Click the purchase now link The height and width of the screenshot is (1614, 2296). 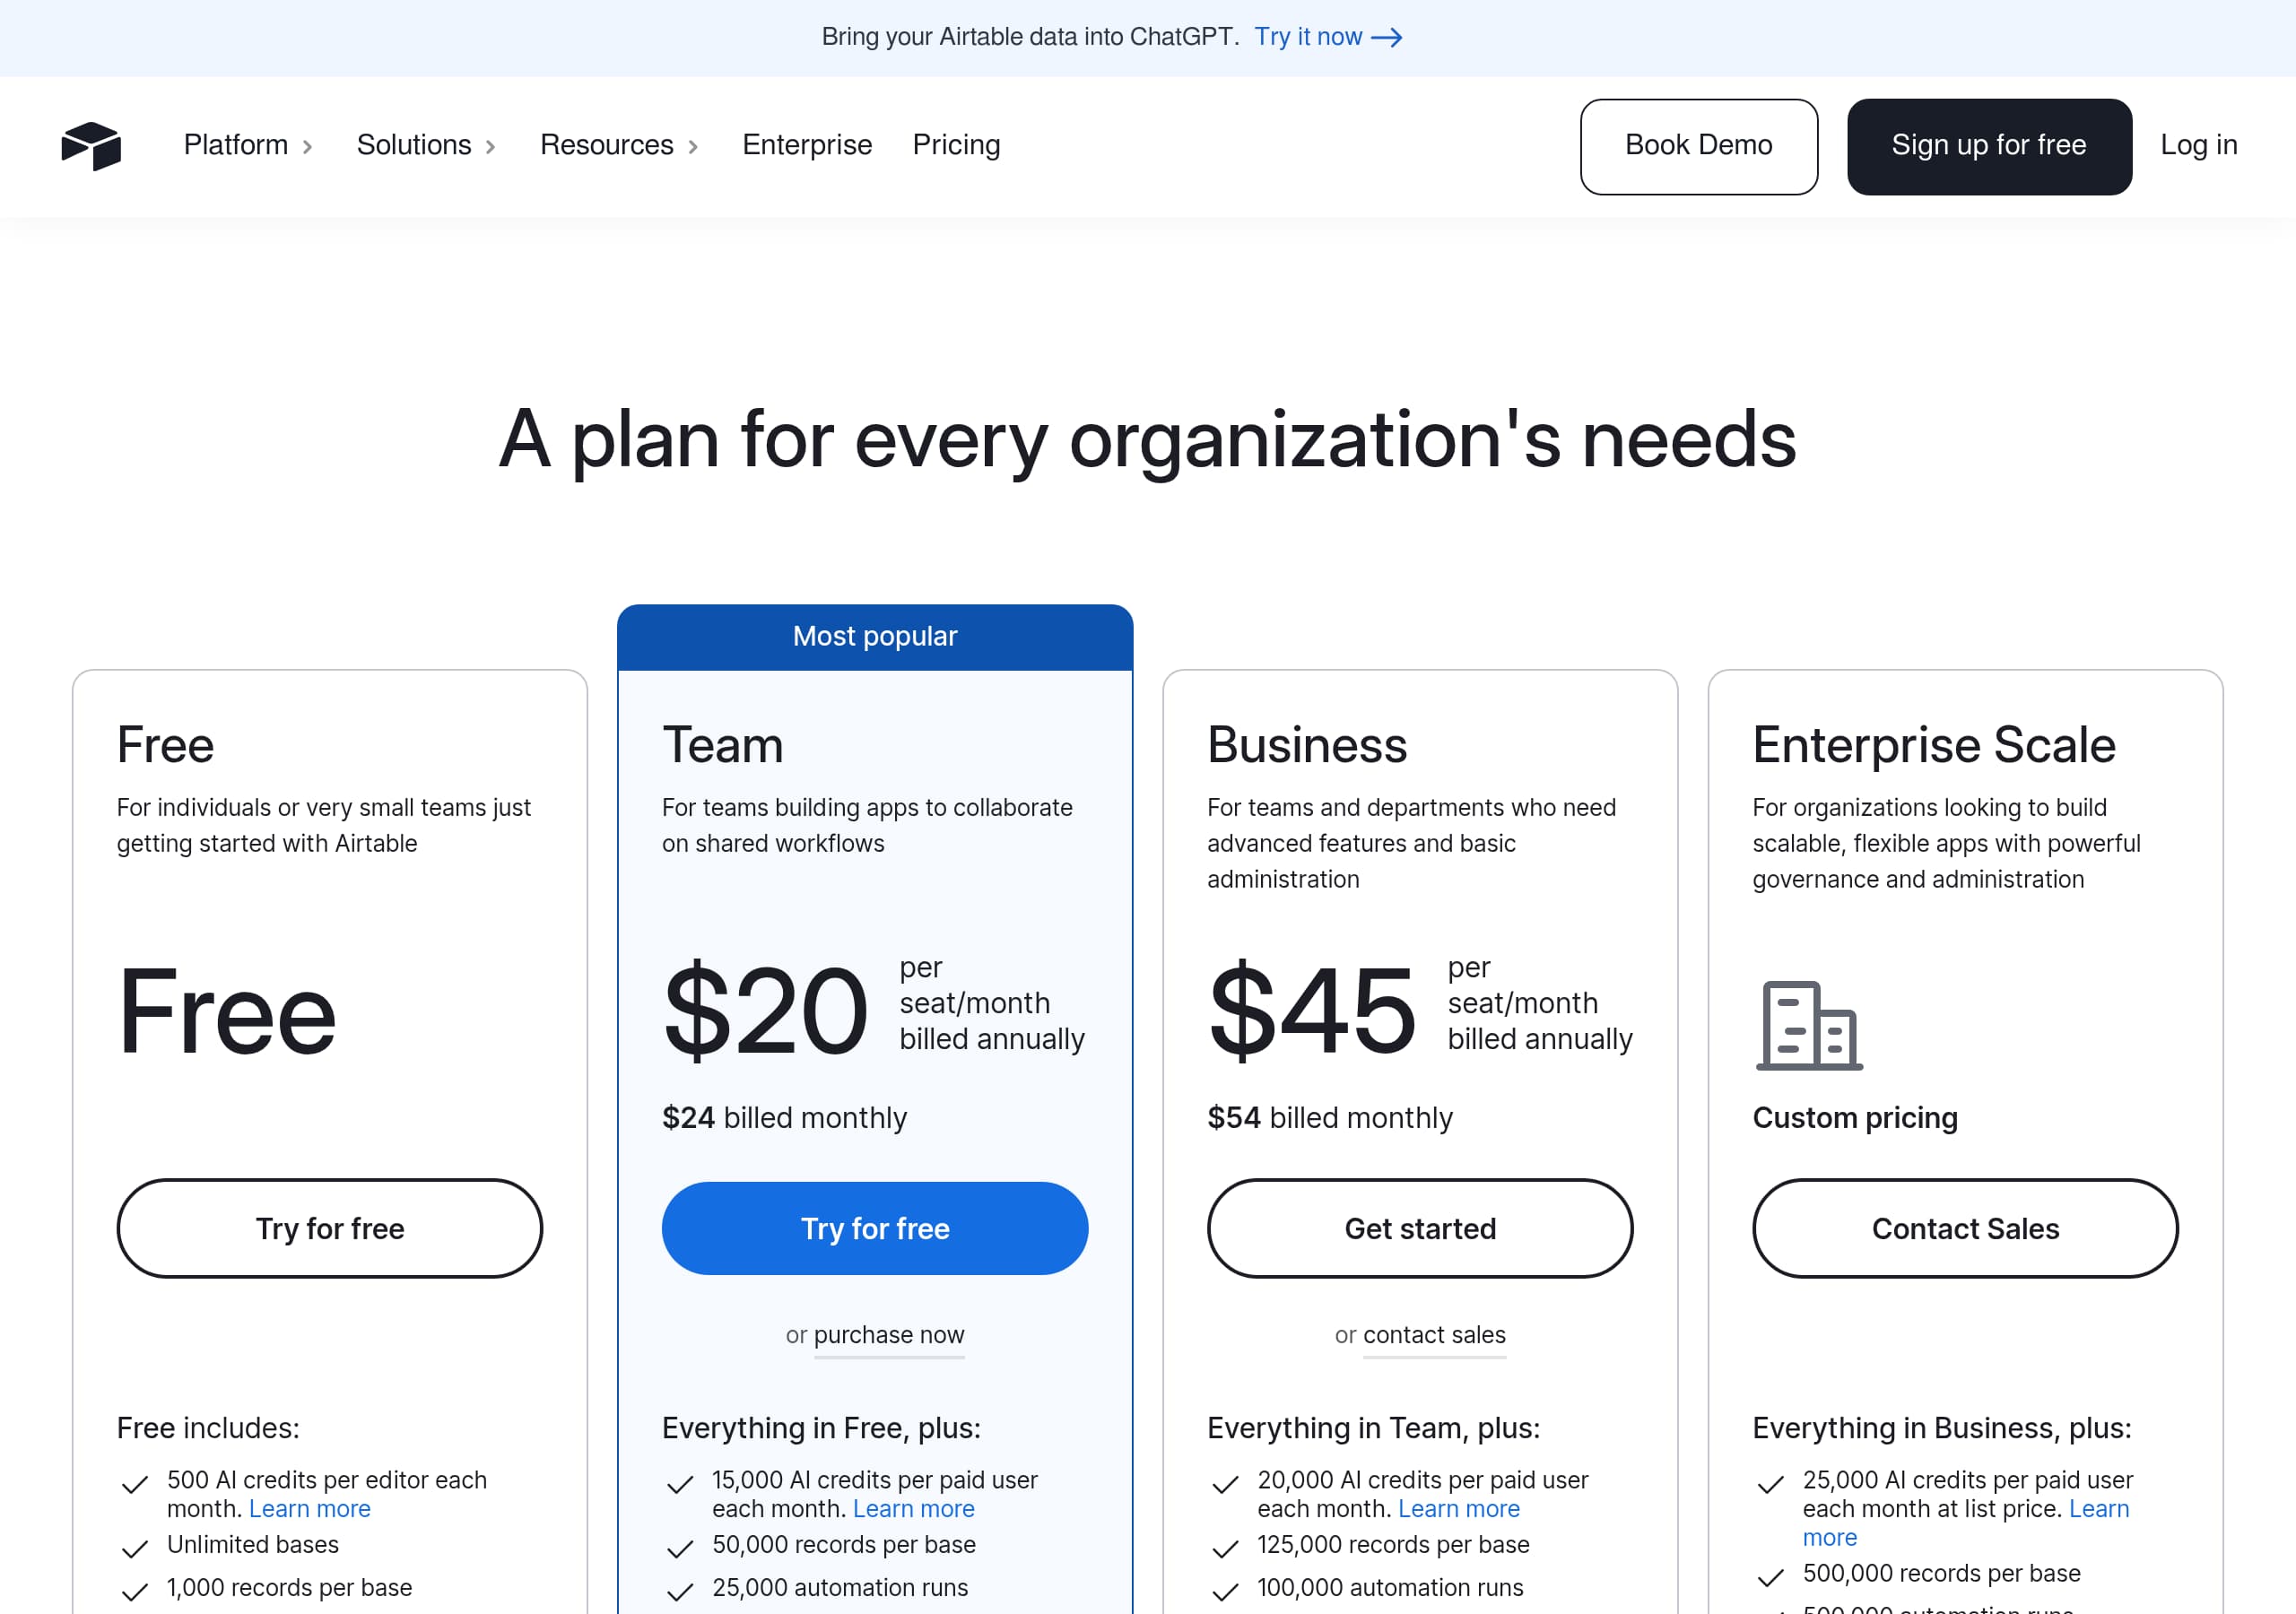(888, 1336)
